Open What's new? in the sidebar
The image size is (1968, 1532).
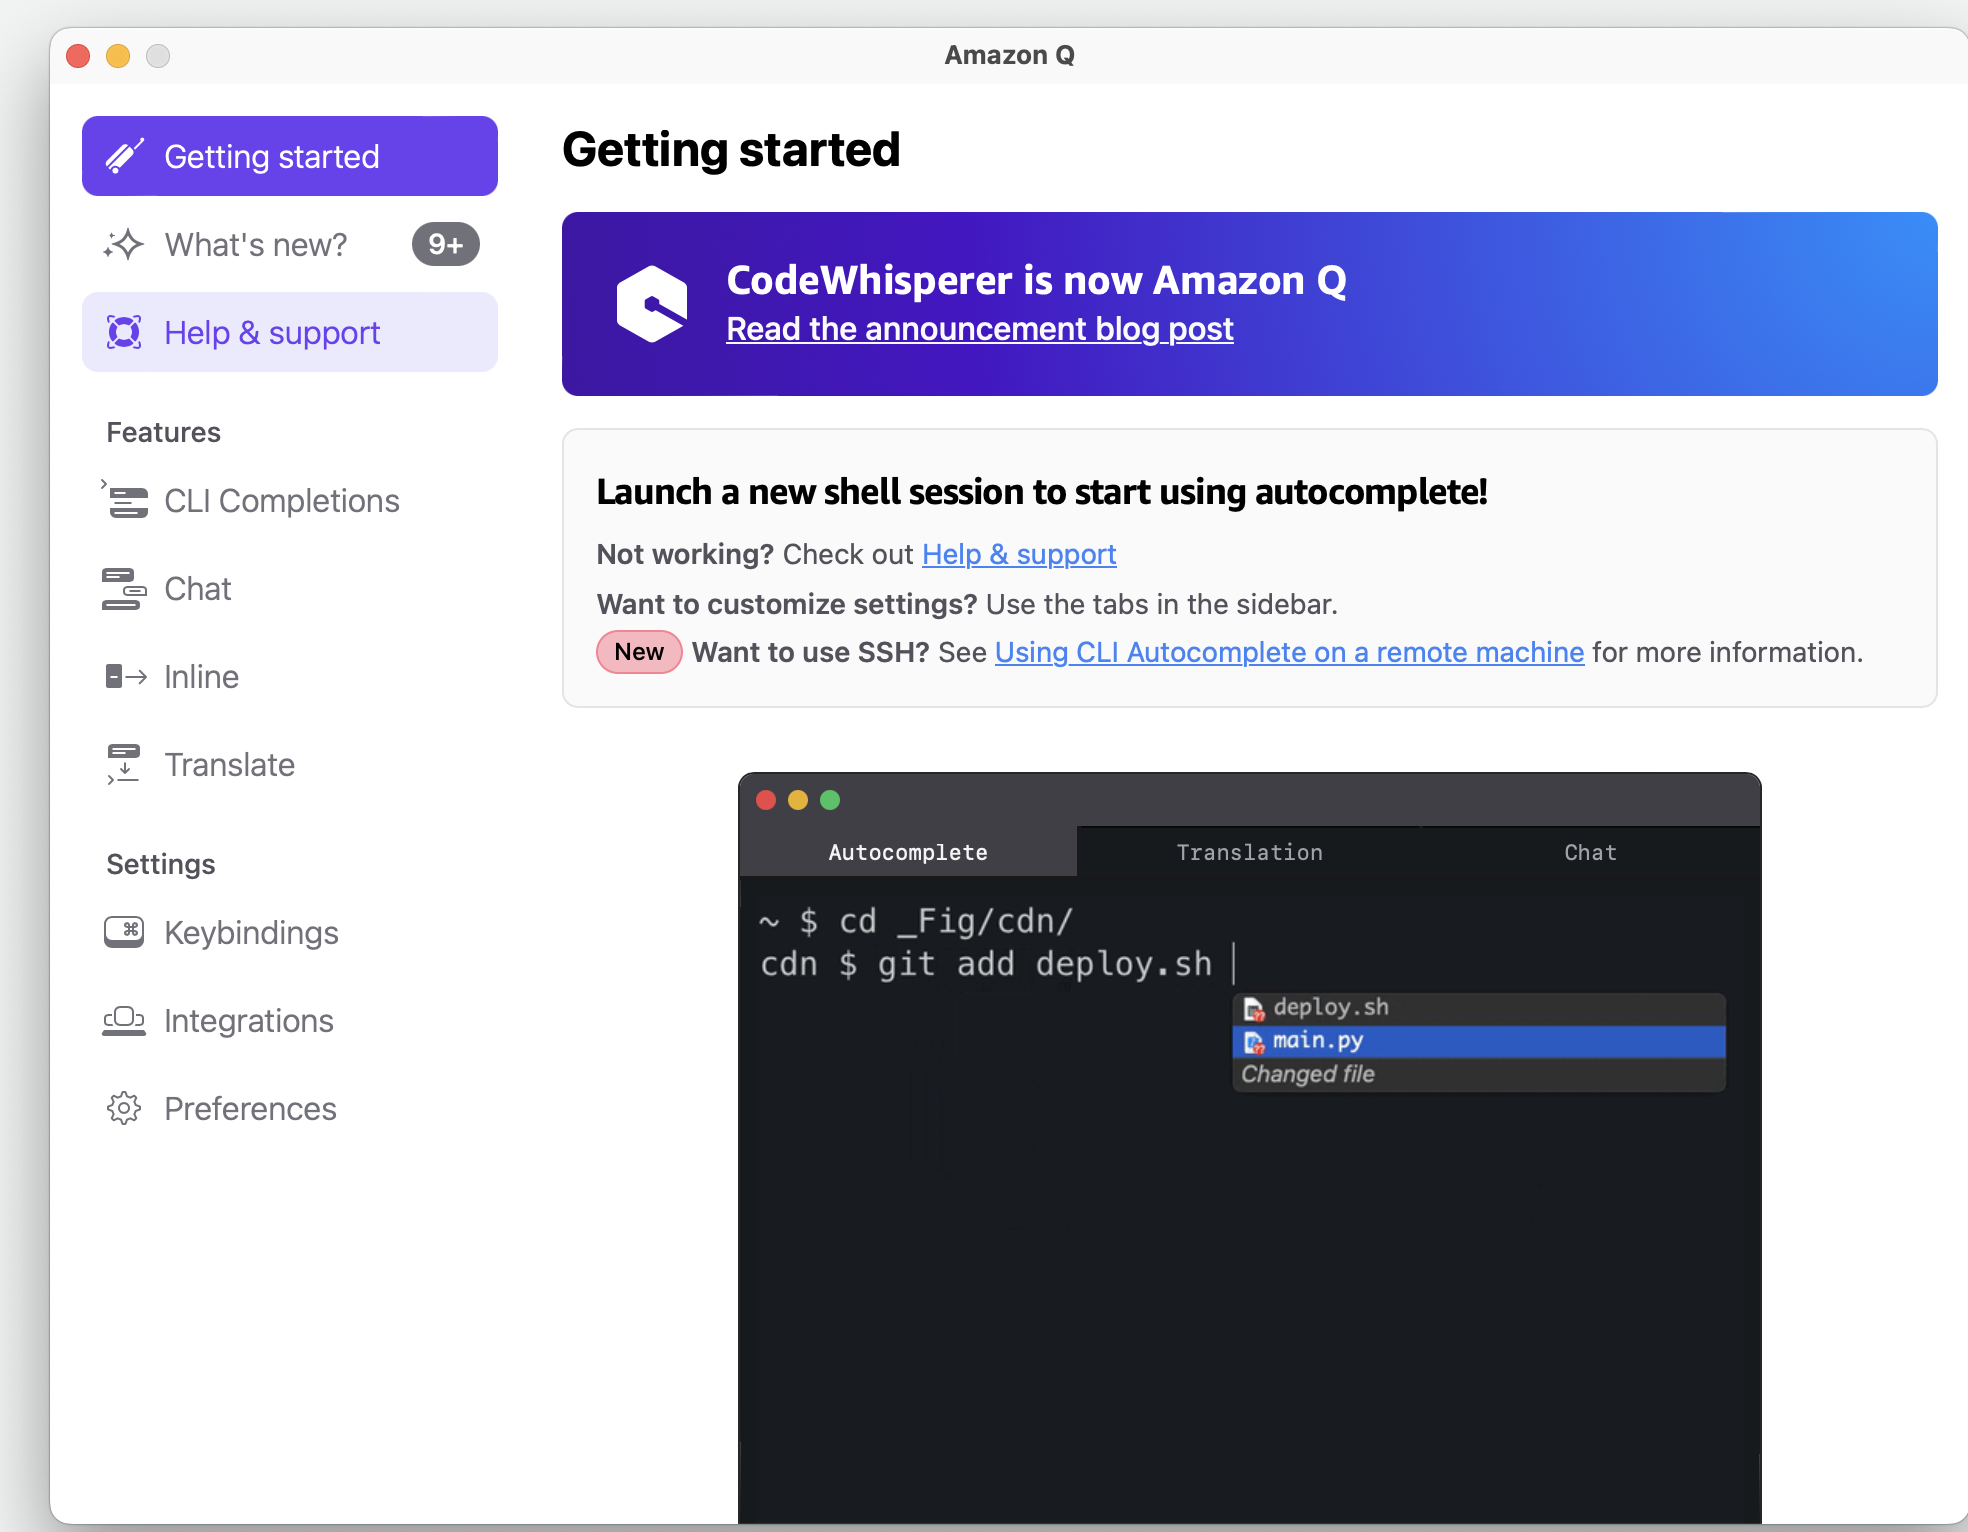(x=290, y=244)
